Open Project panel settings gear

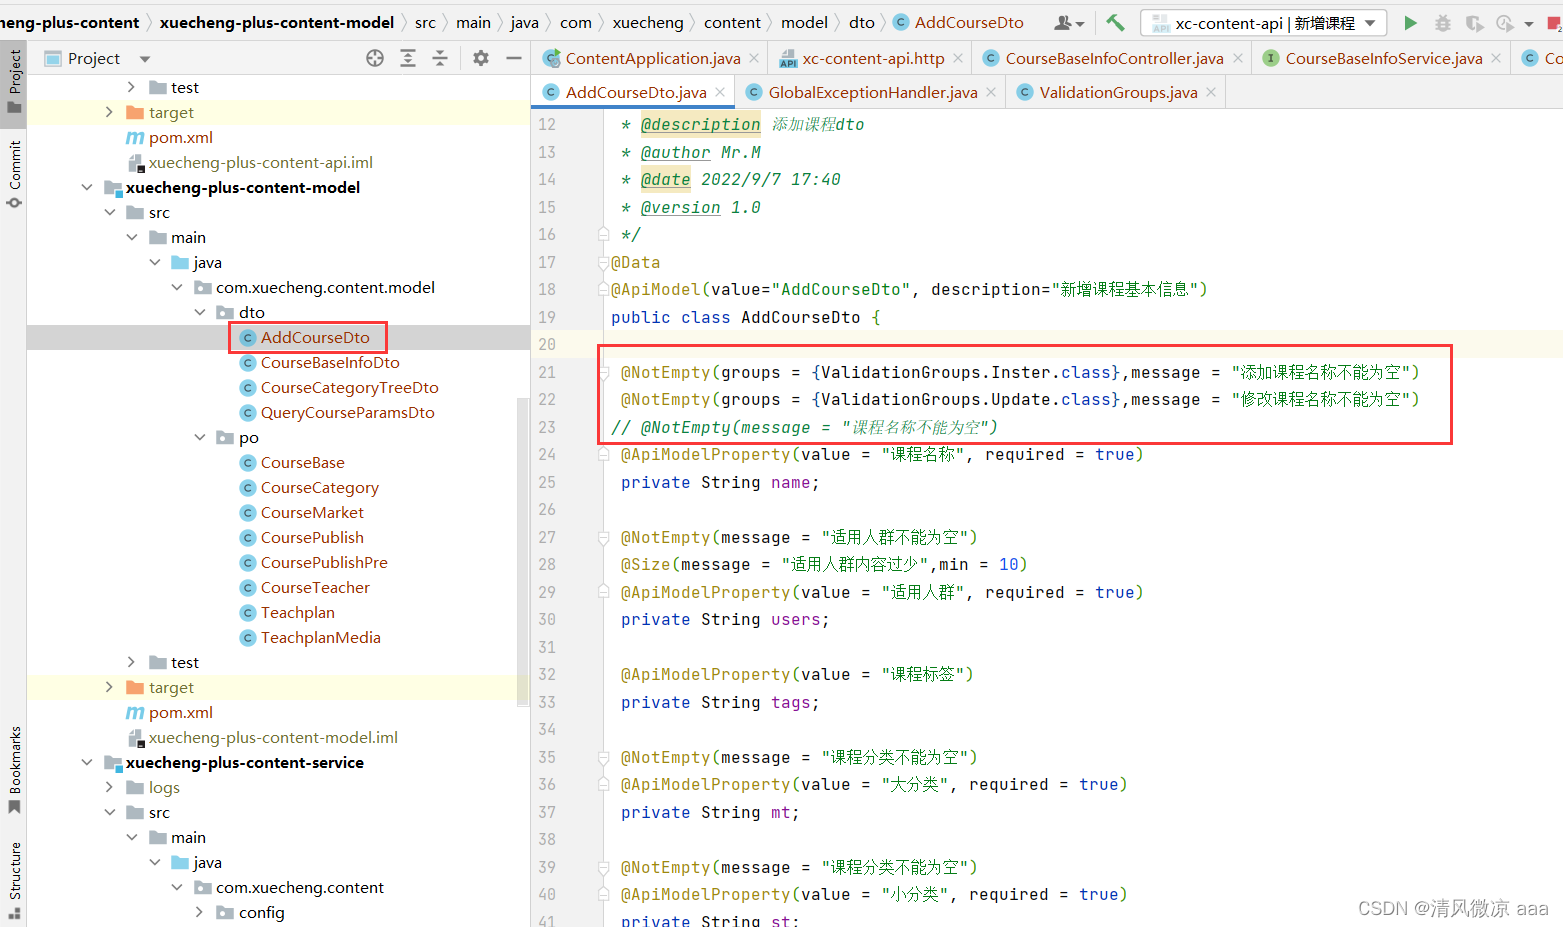pyautogui.click(x=481, y=58)
